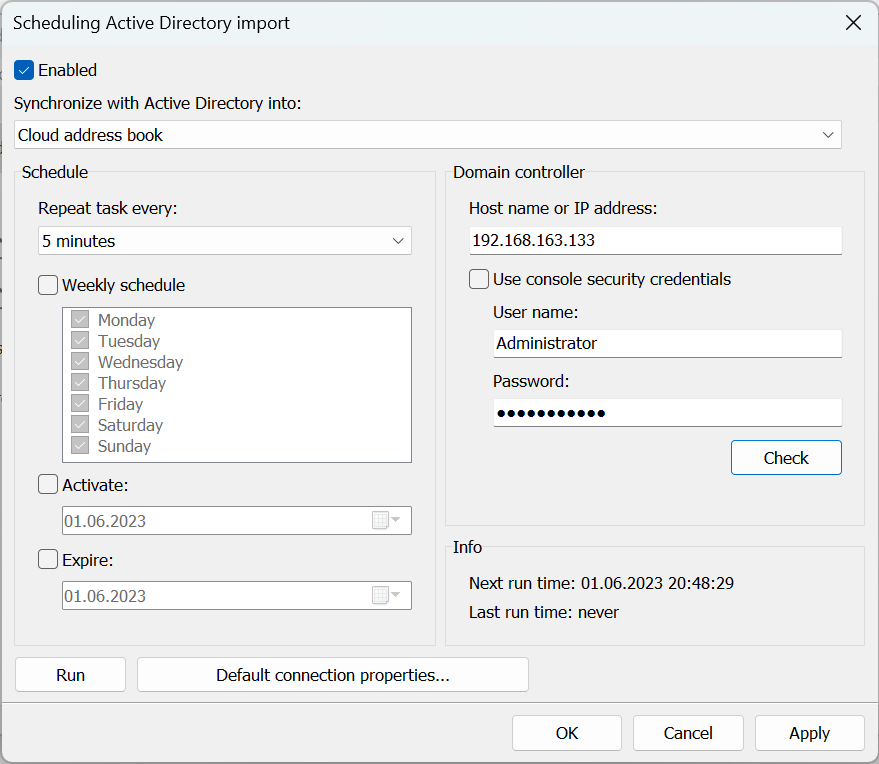Image resolution: width=879 pixels, height=764 pixels.
Task: Uncheck the Enabled checkbox
Action: click(x=25, y=70)
